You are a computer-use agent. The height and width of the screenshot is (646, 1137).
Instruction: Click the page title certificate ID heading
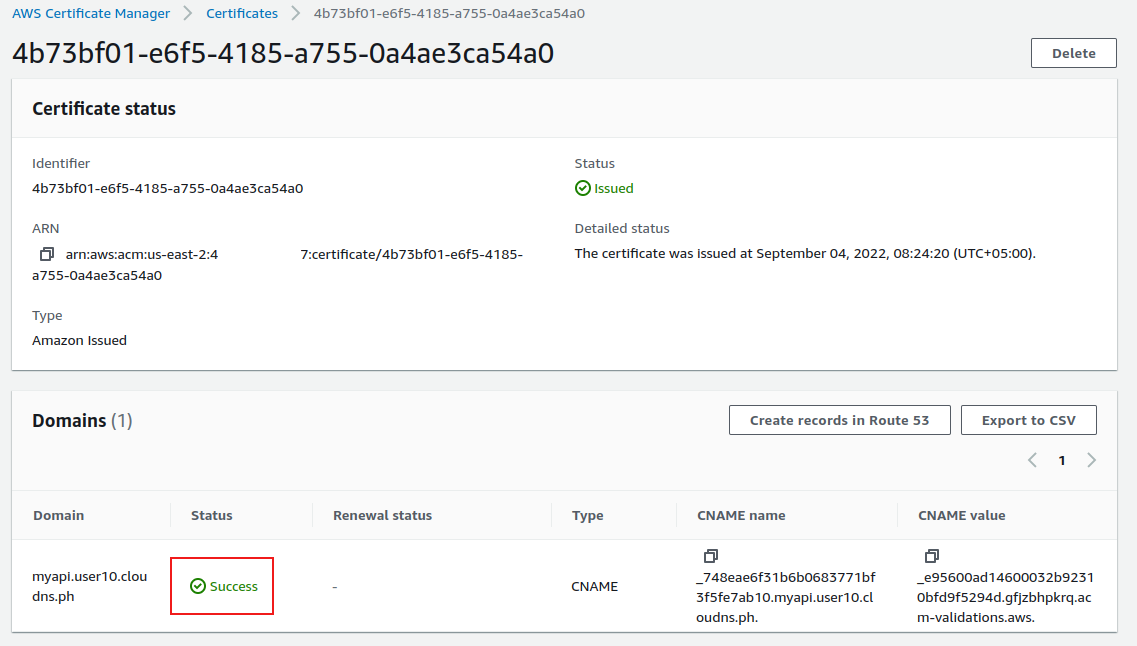pyautogui.click(x=283, y=53)
